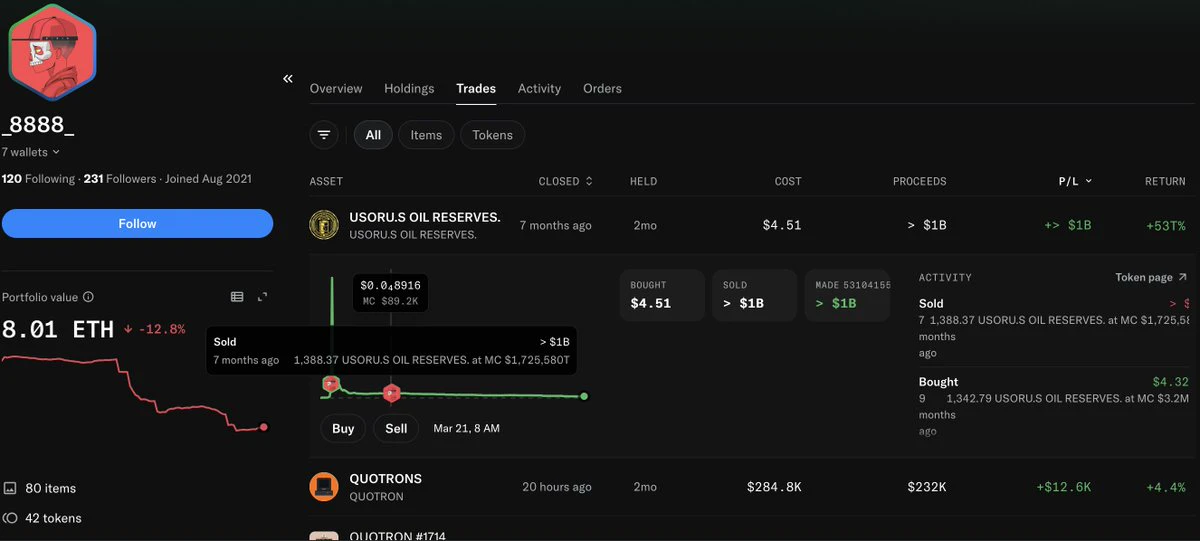The width and height of the screenshot is (1200, 541).
Task: Select the All filter chip
Action: tap(373, 135)
